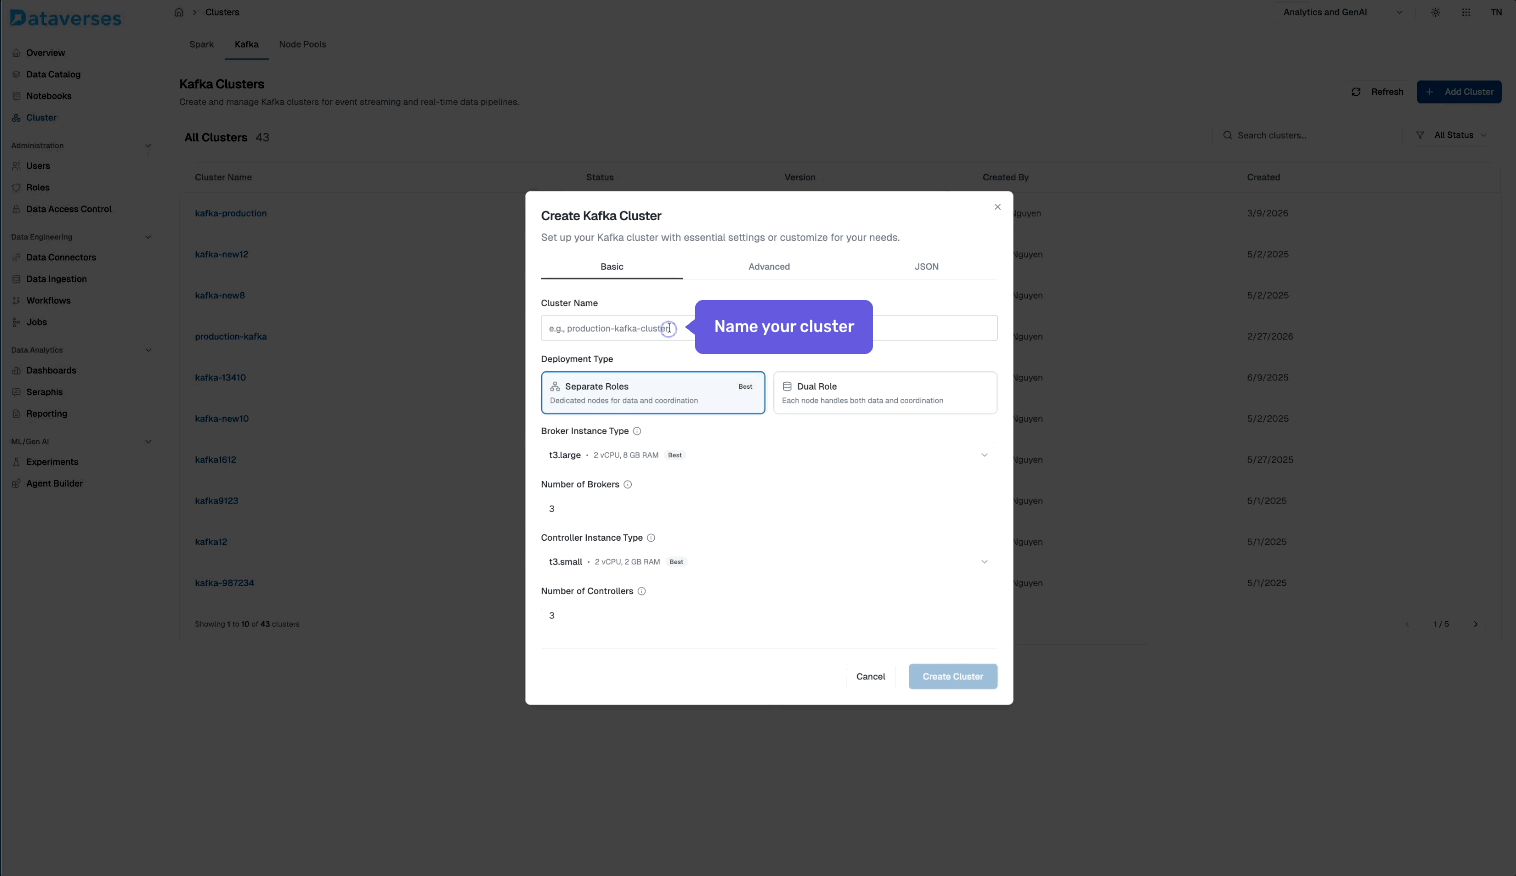Focus the Number of Controllers field
1516x876 pixels.
(769, 616)
